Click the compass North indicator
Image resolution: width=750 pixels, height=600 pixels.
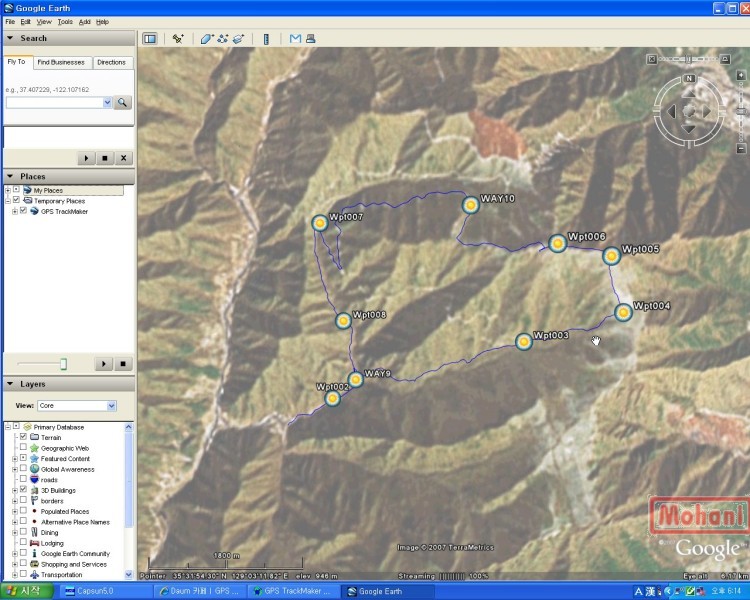(689, 78)
